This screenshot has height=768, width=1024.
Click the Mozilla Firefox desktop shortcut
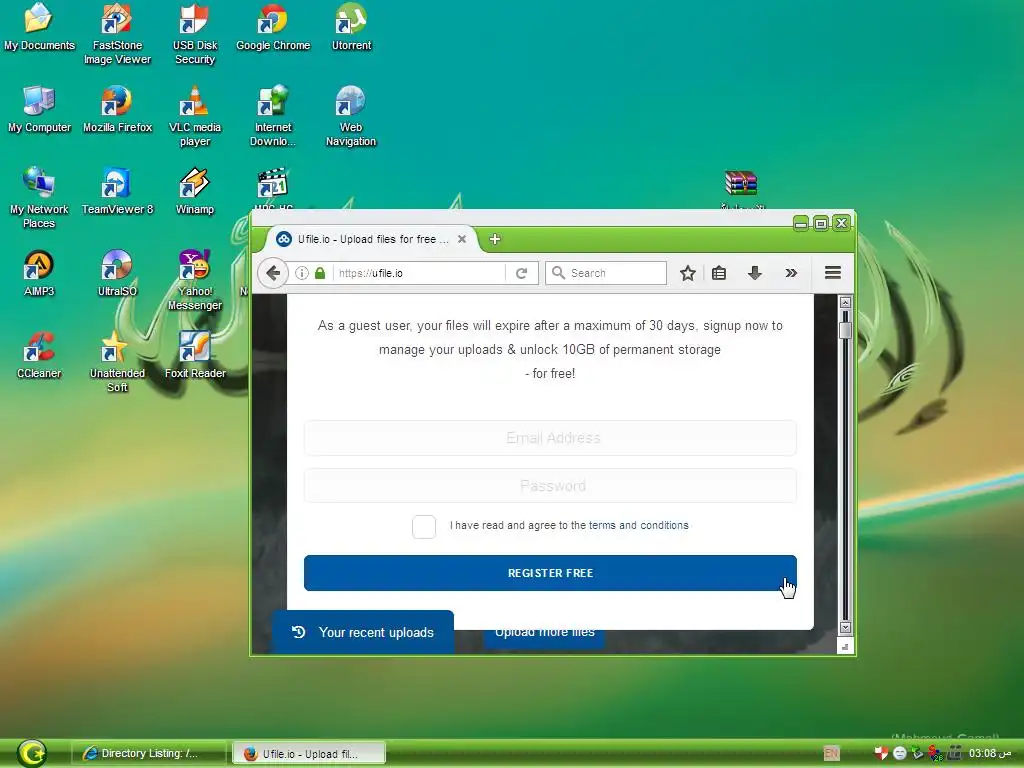click(x=117, y=109)
